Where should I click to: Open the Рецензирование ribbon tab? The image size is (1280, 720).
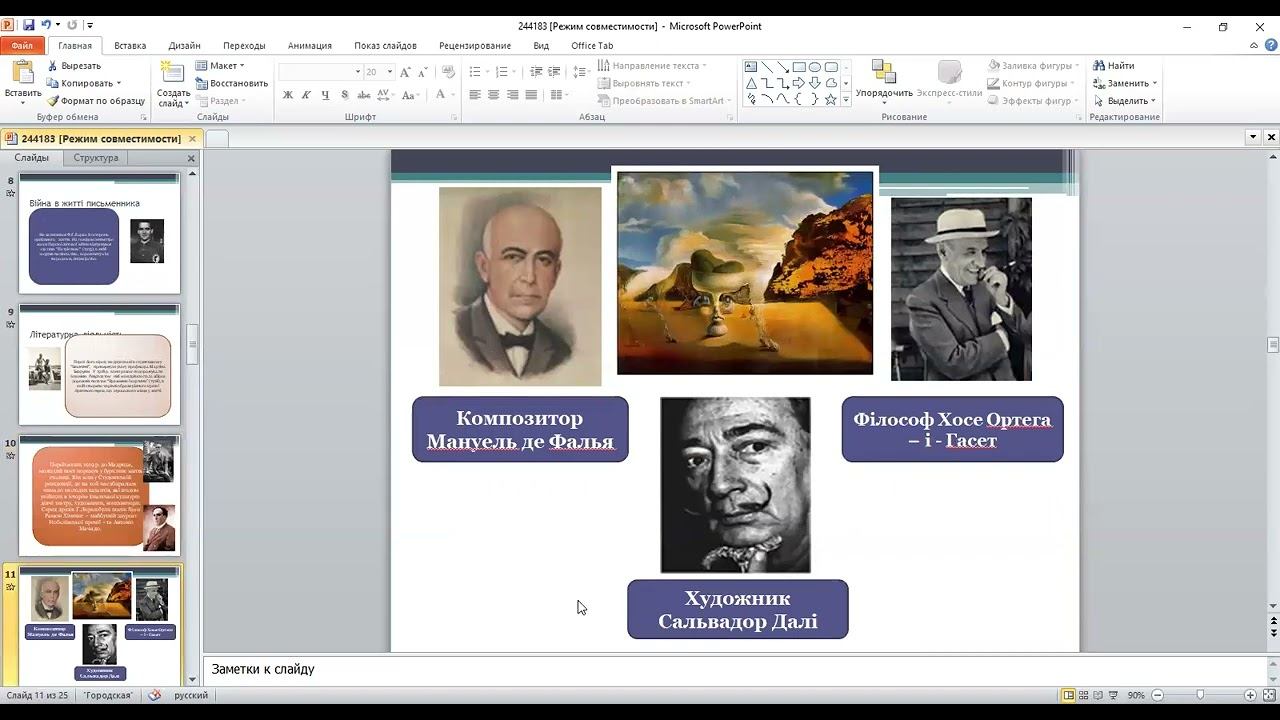[475, 46]
